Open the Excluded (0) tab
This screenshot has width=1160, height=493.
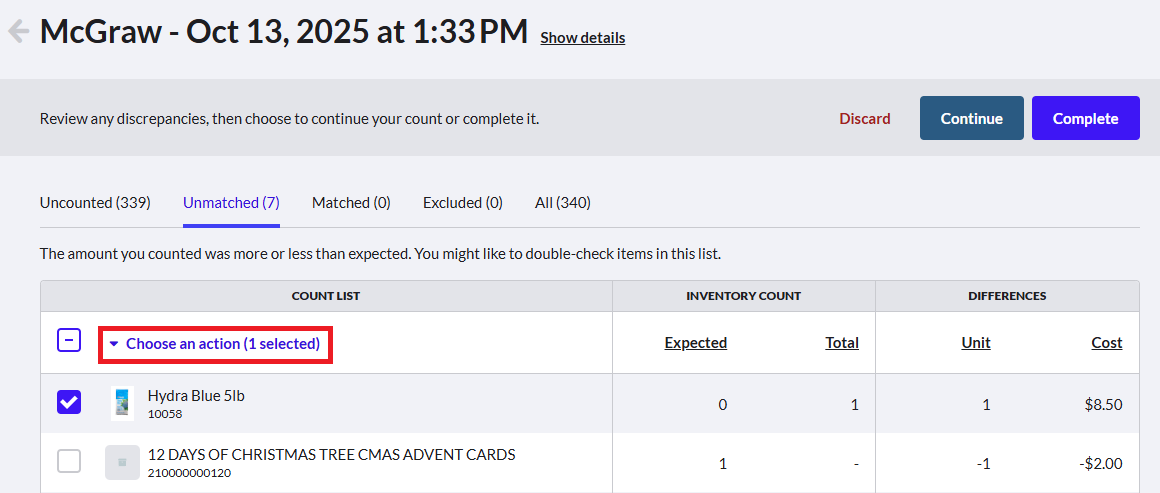click(463, 203)
